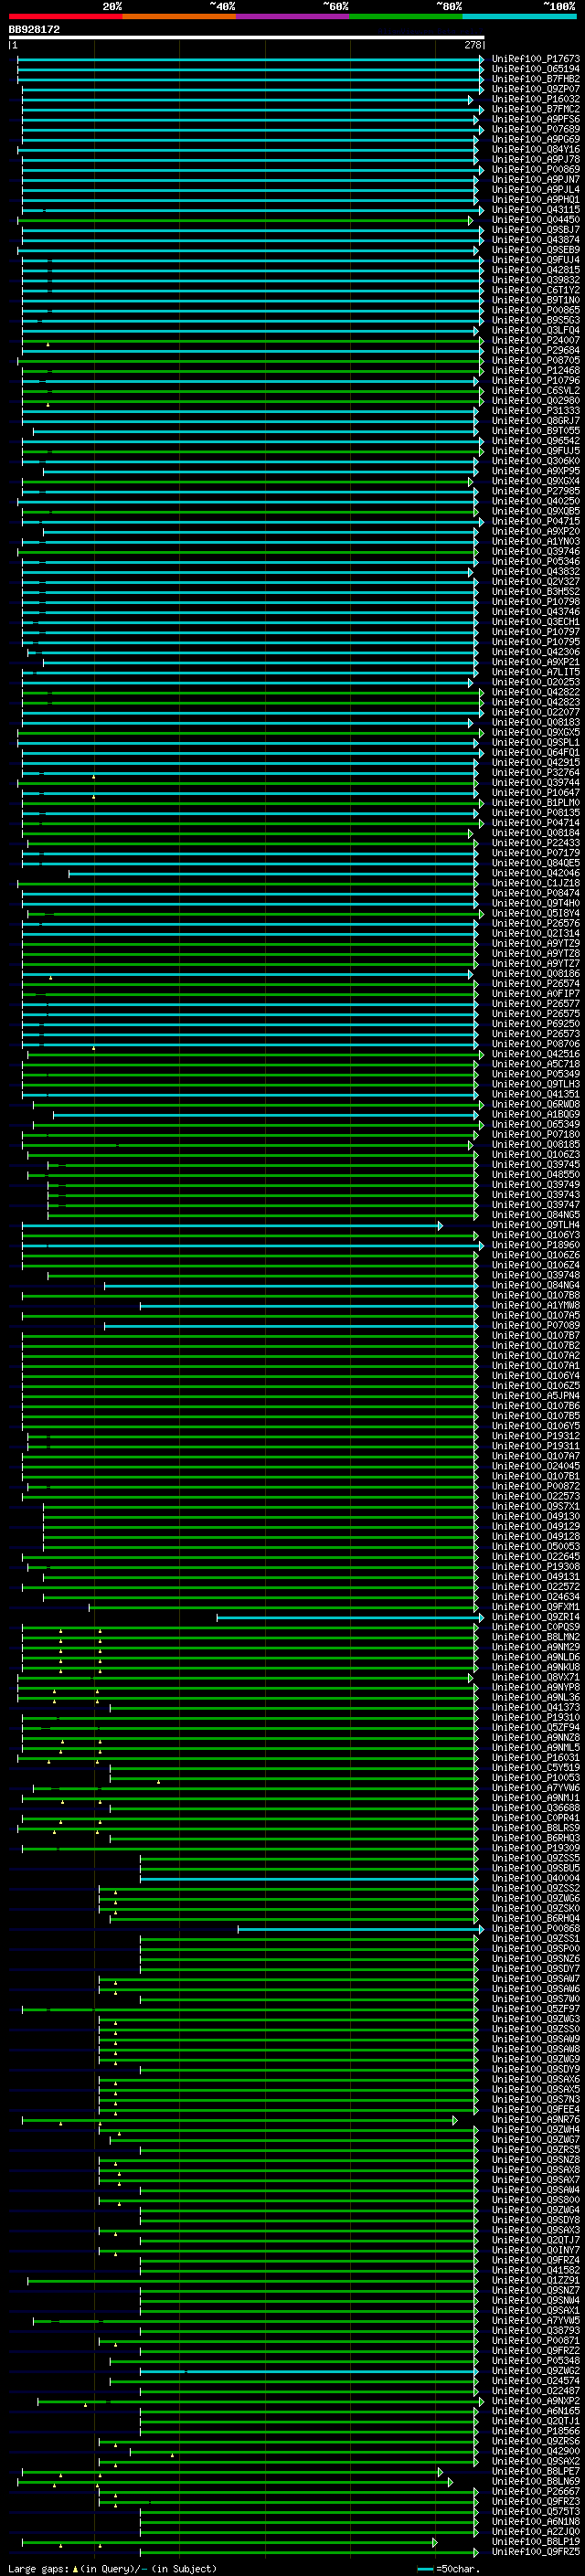This screenshot has height=2576, width=585.
Task: Select the UniRef100_P07179 label
Action: pos(536,853)
